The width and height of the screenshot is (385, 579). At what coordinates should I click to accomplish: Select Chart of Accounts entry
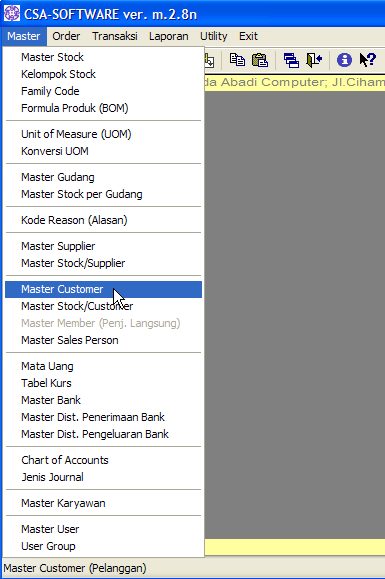[x=103, y=460]
